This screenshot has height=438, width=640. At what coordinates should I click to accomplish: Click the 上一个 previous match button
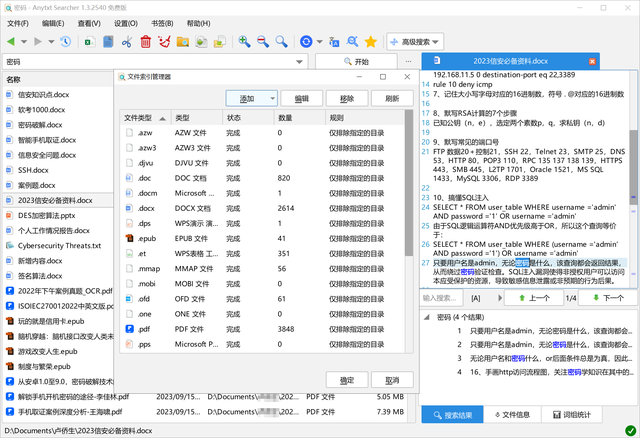pos(534,298)
